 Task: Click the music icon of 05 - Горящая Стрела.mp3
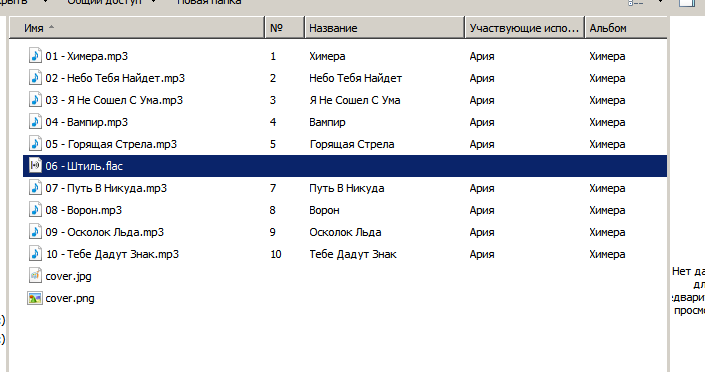point(35,144)
